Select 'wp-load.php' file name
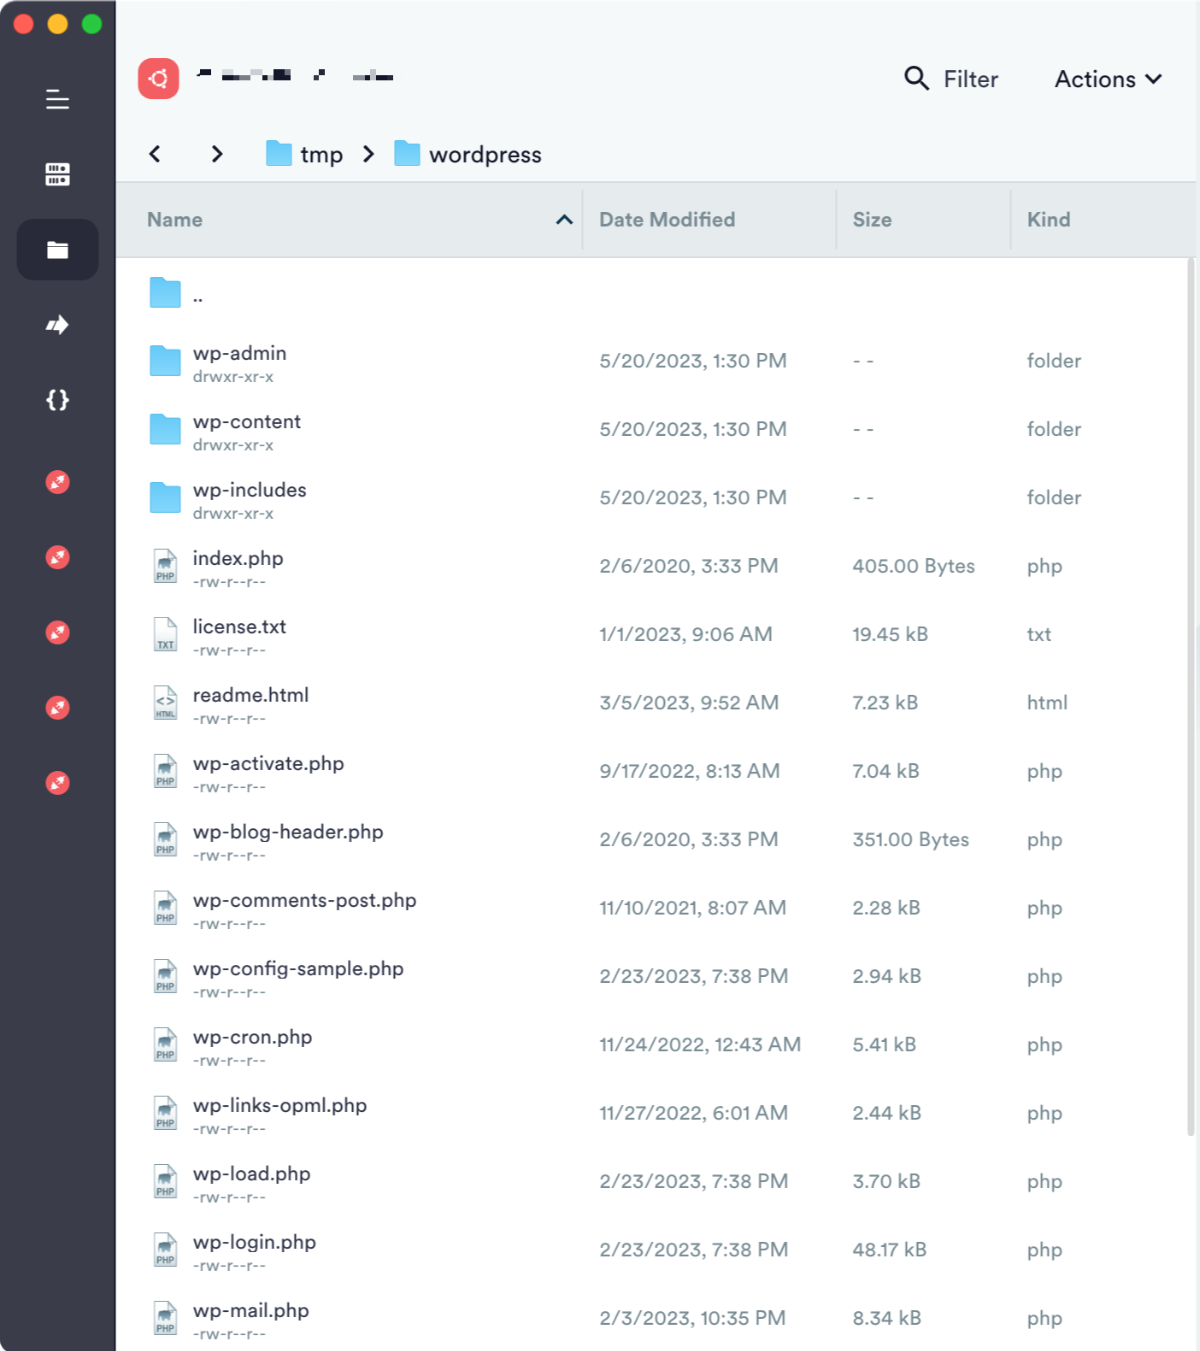Image resolution: width=1200 pixels, height=1351 pixels. [252, 1174]
